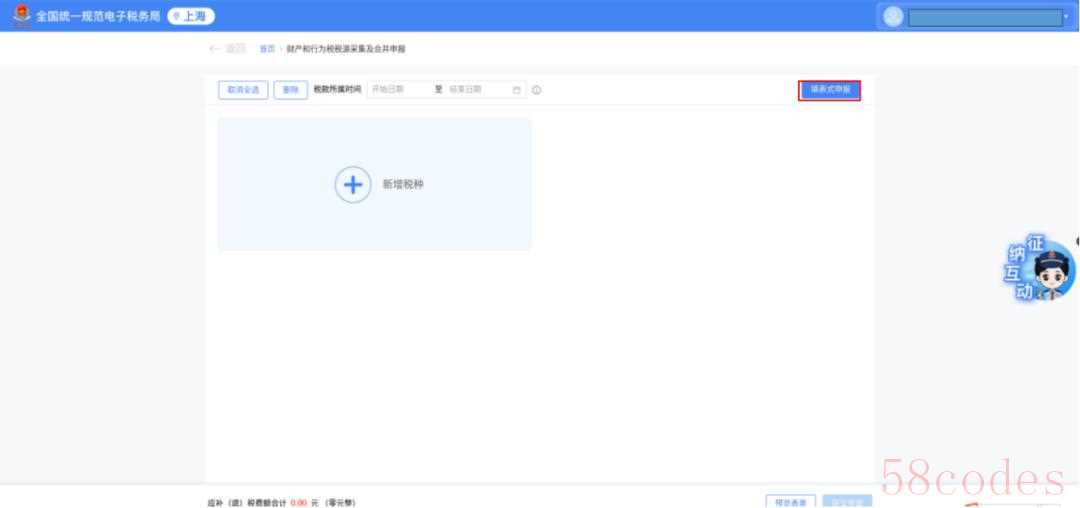This screenshot has height=508, width=1080.
Task: Expand the user account dropdown arrow
Action: [1066, 17]
